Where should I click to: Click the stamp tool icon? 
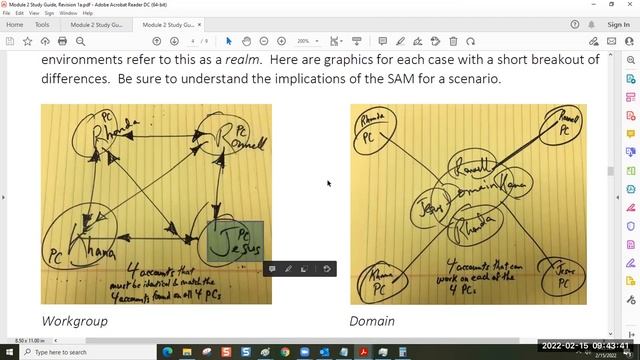[436, 41]
